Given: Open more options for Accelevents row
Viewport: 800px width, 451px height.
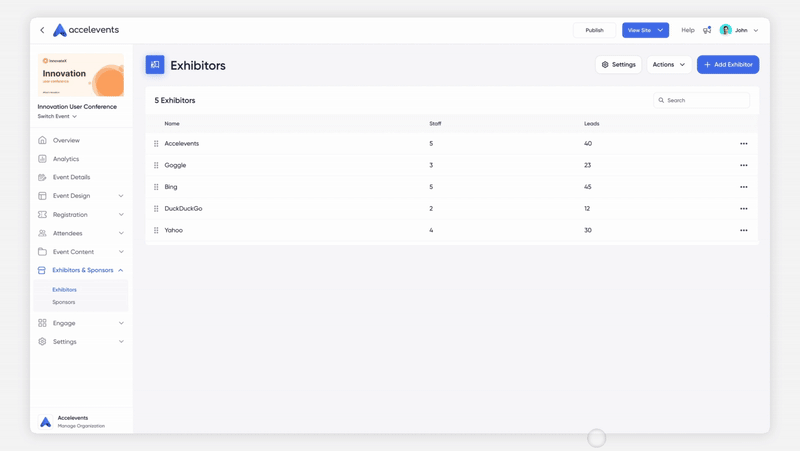Looking at the screenshot, I should [744, 143].
